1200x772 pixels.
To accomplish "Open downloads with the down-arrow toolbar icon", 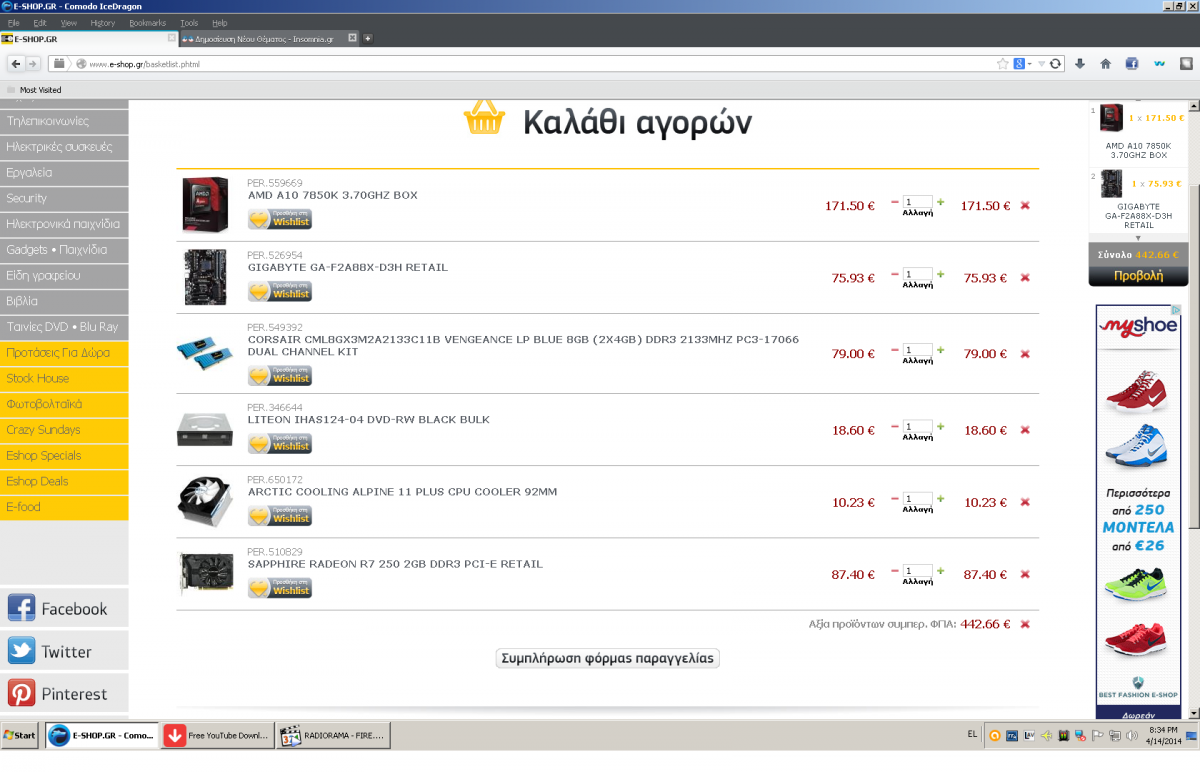I will [x=1080, y=63].
